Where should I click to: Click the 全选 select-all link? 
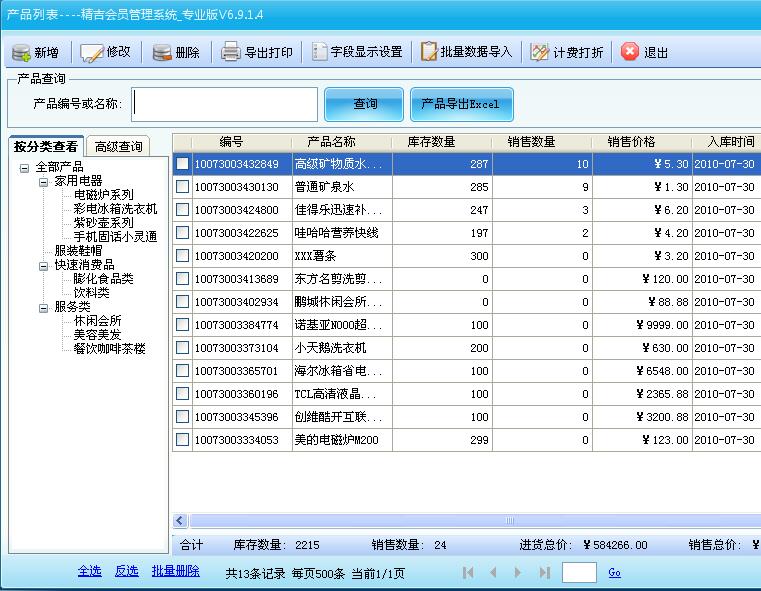click(89, 571)
